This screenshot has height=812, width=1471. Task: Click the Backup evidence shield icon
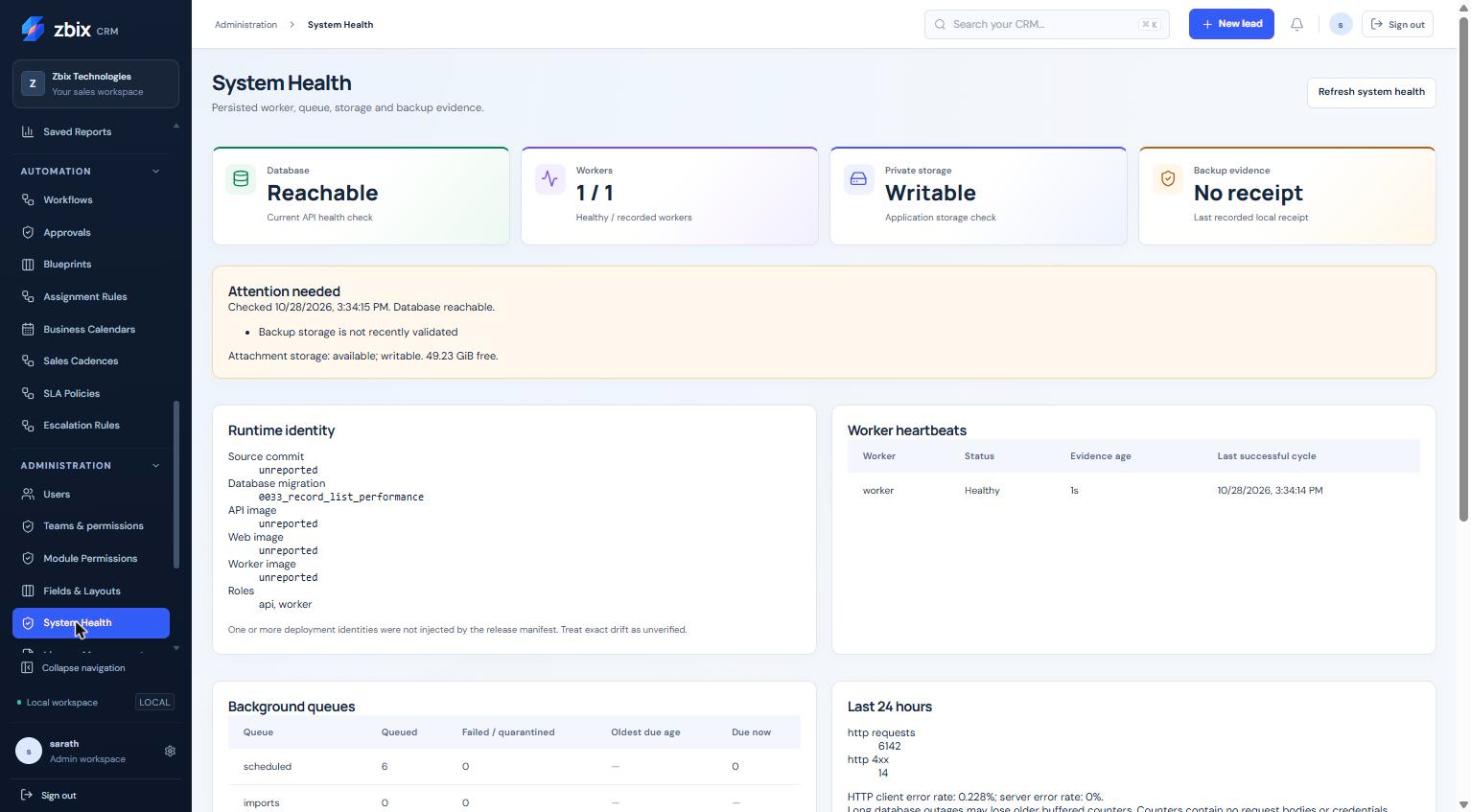click(x=1167, y=179)
